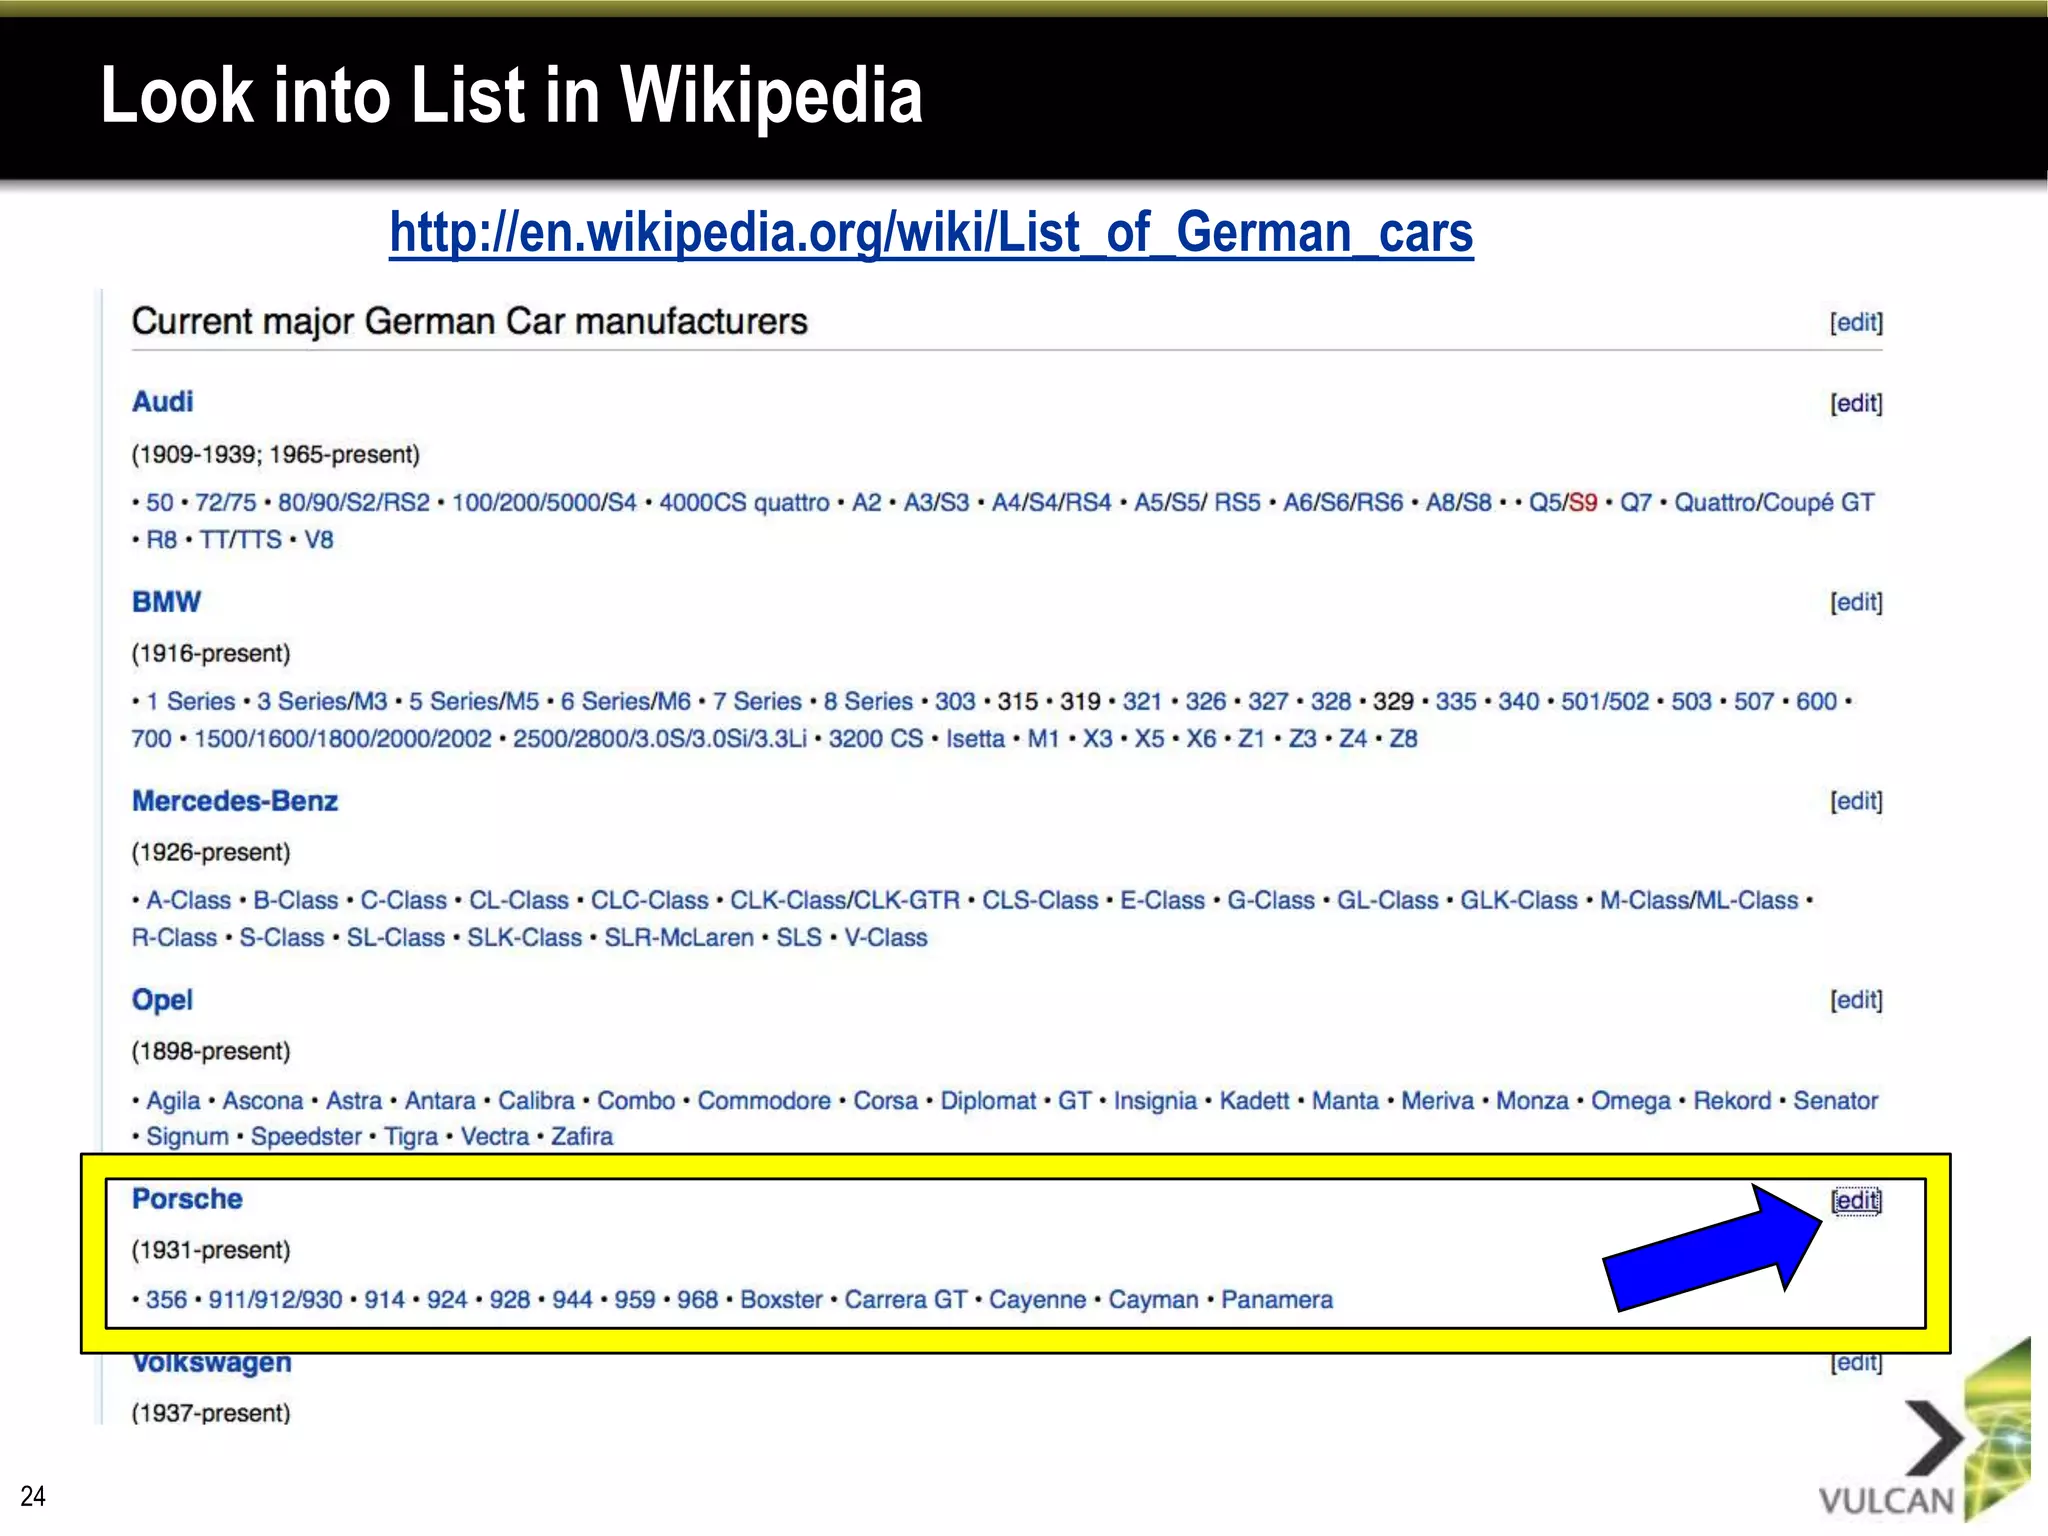Open the SLR-McLaren link
The image size is (2048, 1536).
pos(679,938)
